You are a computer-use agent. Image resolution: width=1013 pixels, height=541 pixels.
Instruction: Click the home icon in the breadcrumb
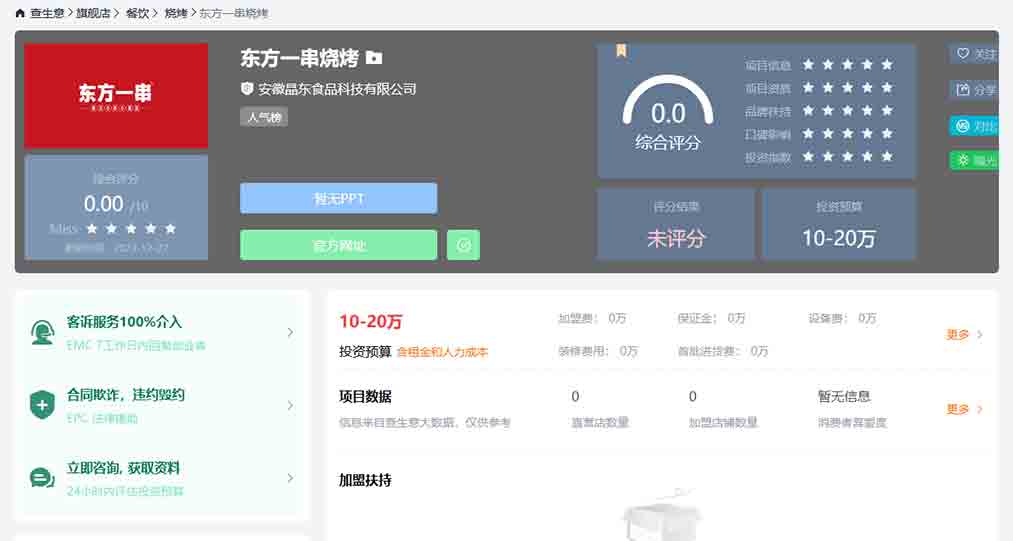pyautogui.click(x=20, y=13)
